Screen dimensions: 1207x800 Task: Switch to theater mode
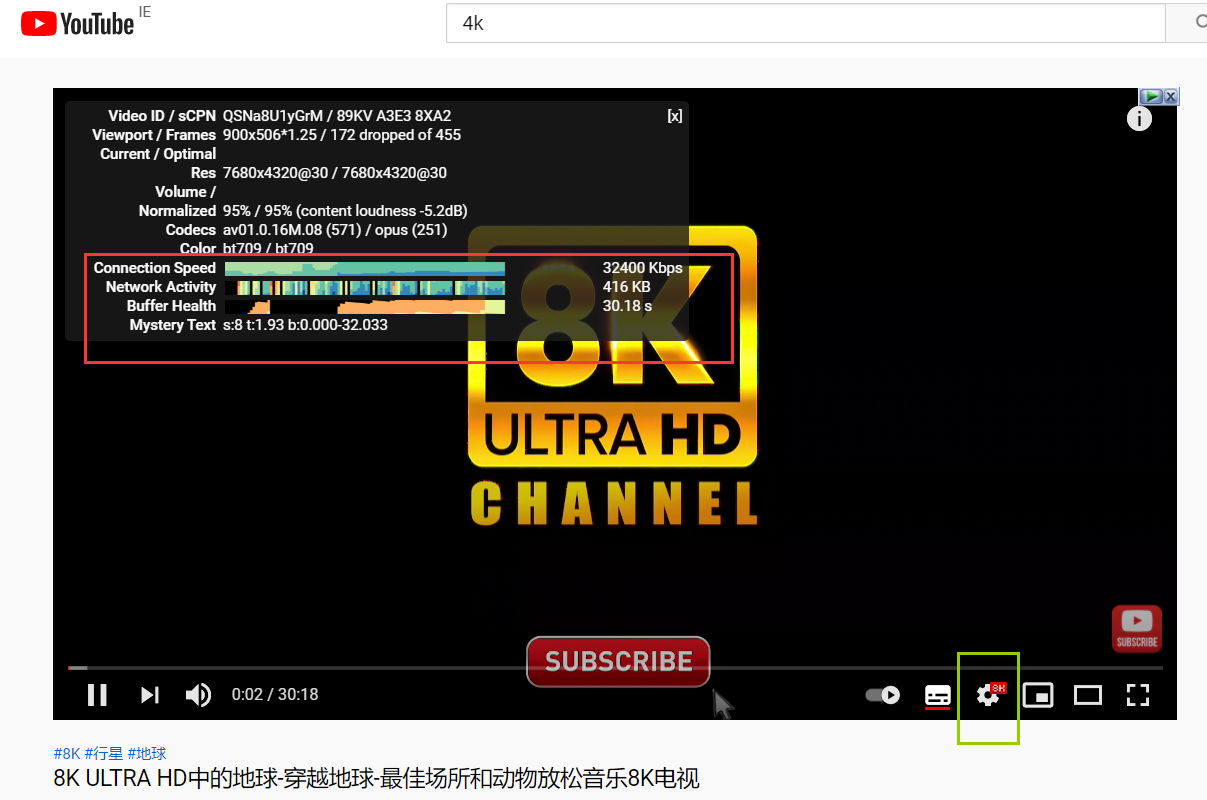coord(1088,695)
